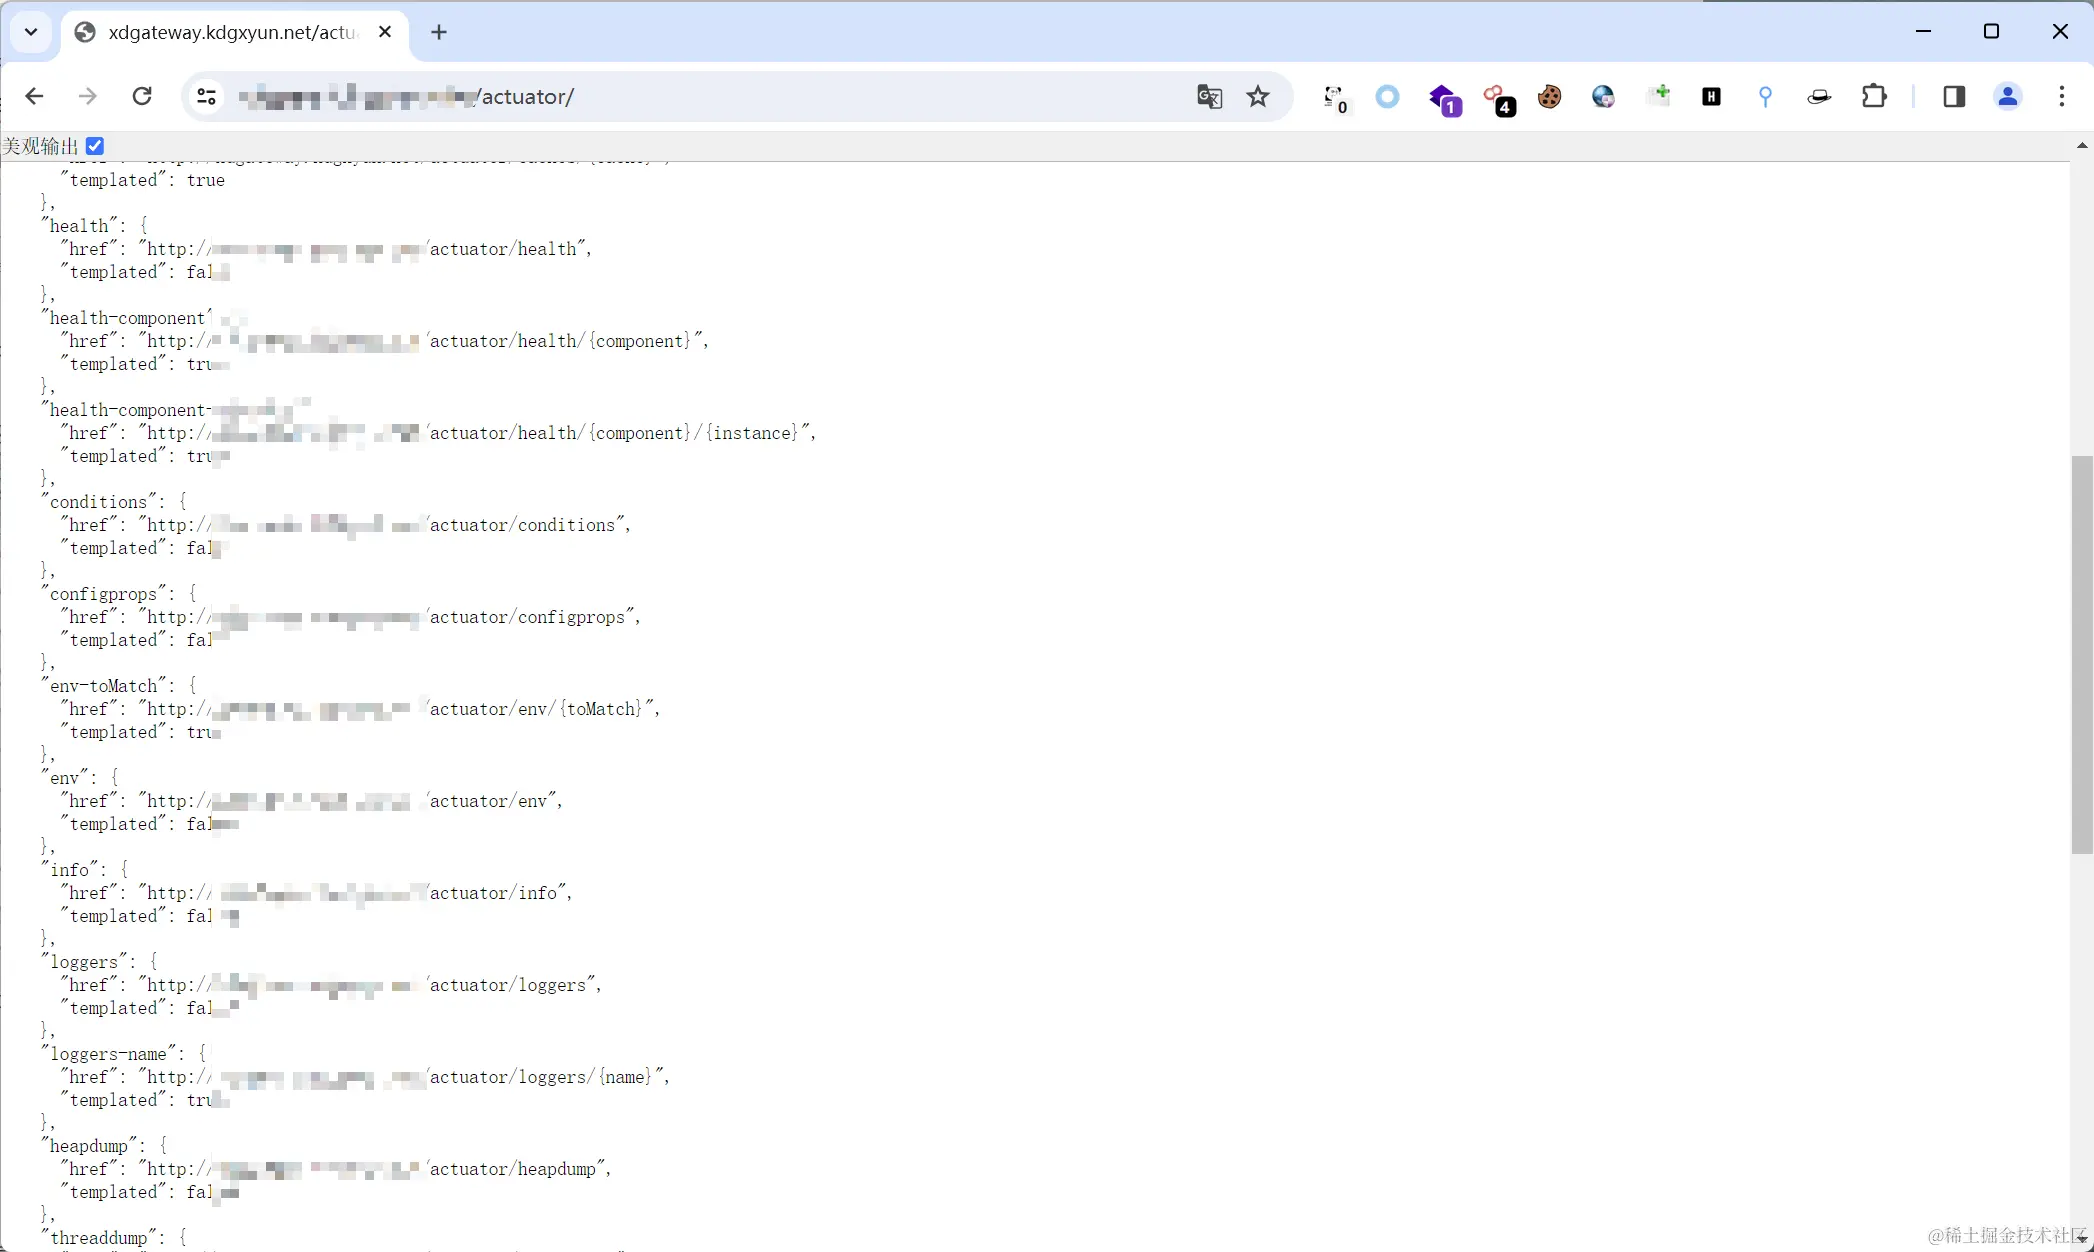Open the cookie editor extension

[1549, 97]
